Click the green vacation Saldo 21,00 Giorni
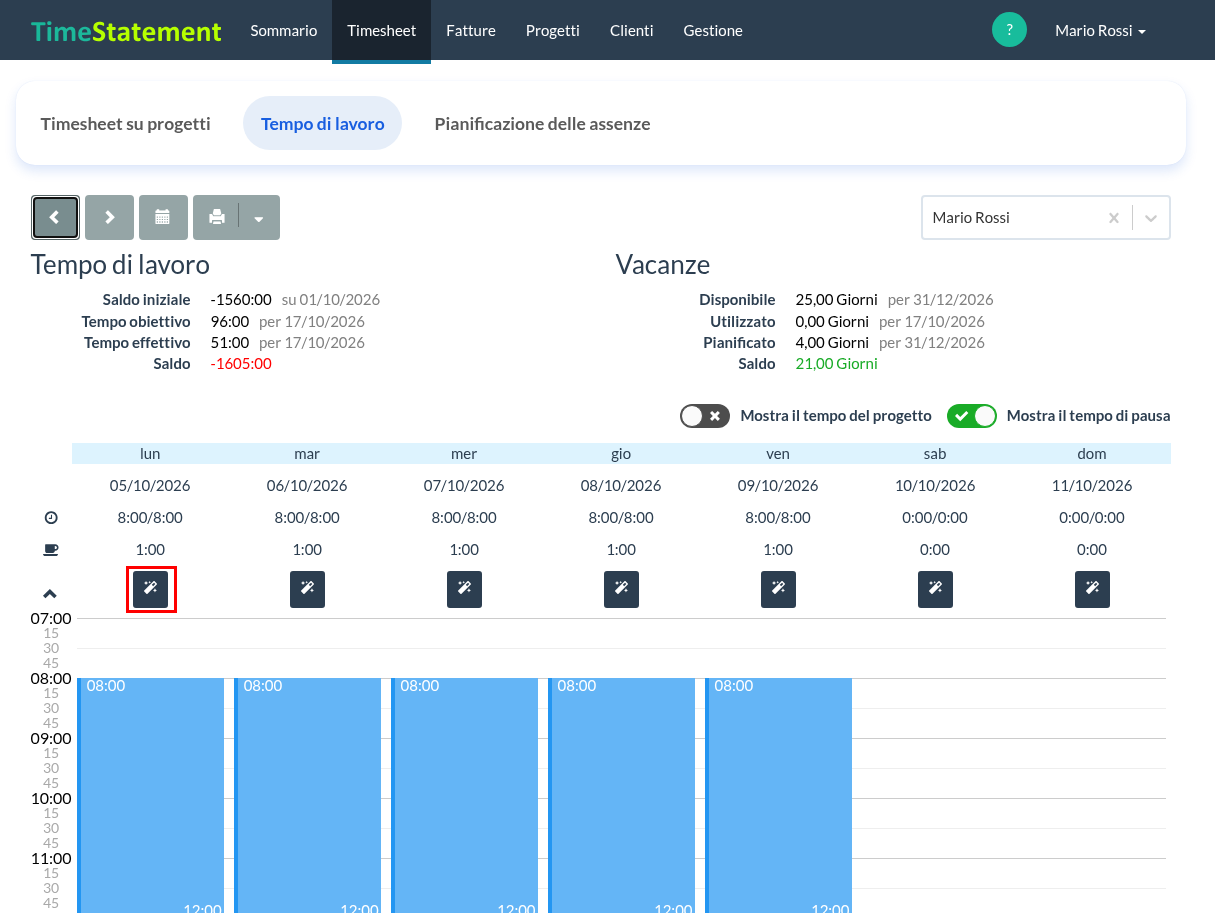 [x=837, y=364]
